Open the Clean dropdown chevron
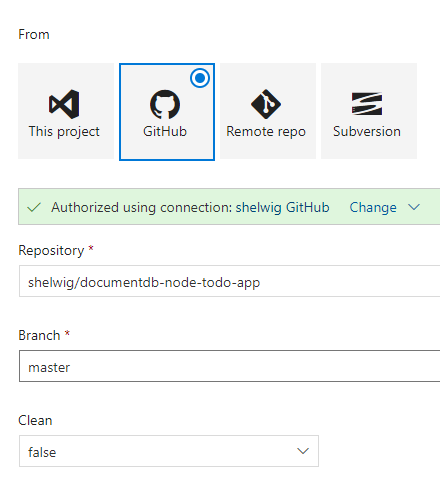 tap(303, 451)
